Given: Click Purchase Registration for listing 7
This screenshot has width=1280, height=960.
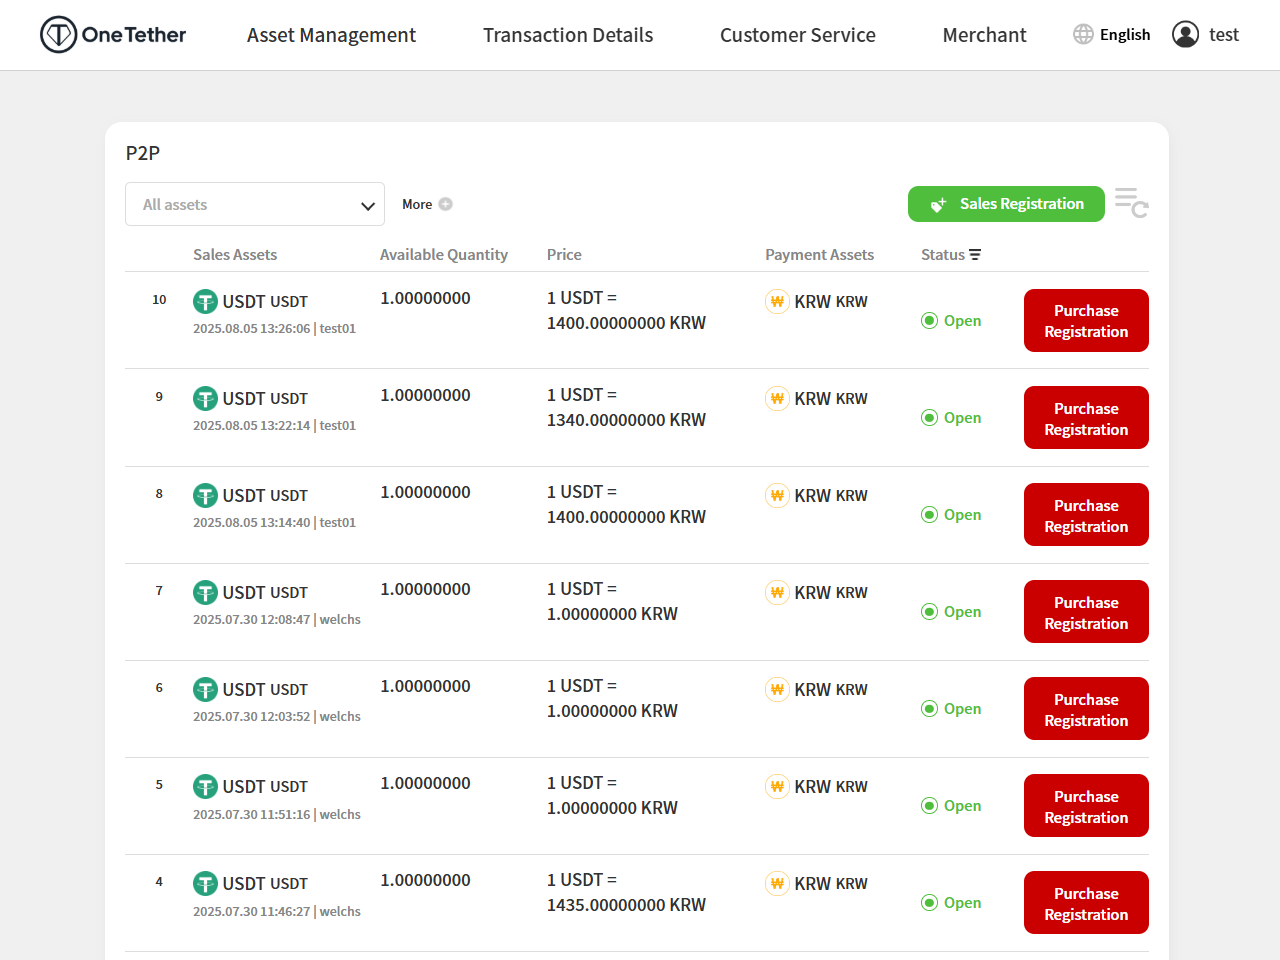Looking at the screenshot, I should coord(1086,612).
